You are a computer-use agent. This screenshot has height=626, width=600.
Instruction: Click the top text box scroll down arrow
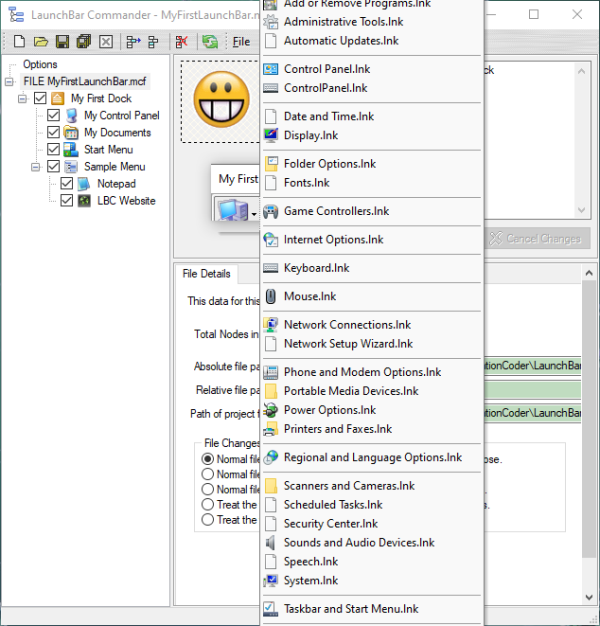coord(581,210)
